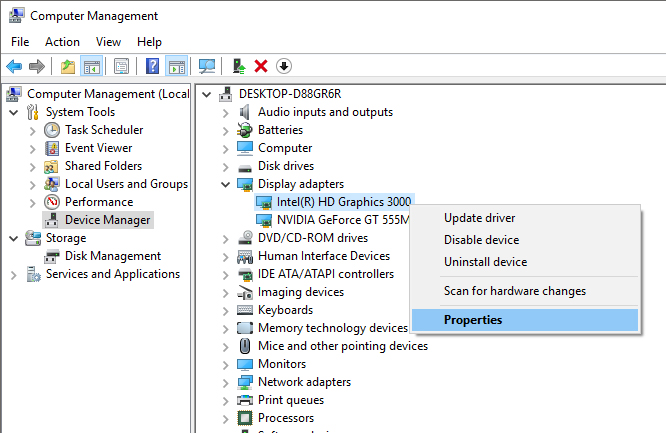Select Intel(R) HD Graphics 3000 adapter
This screenshot has height=433, width=666.
(x=344, y=202)
